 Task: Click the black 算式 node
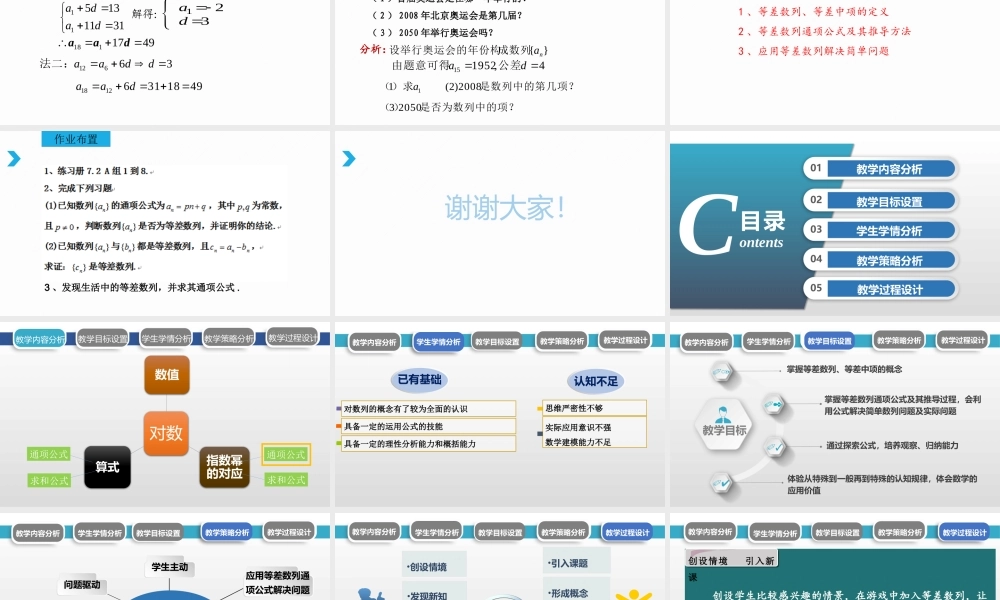[107, 467]
